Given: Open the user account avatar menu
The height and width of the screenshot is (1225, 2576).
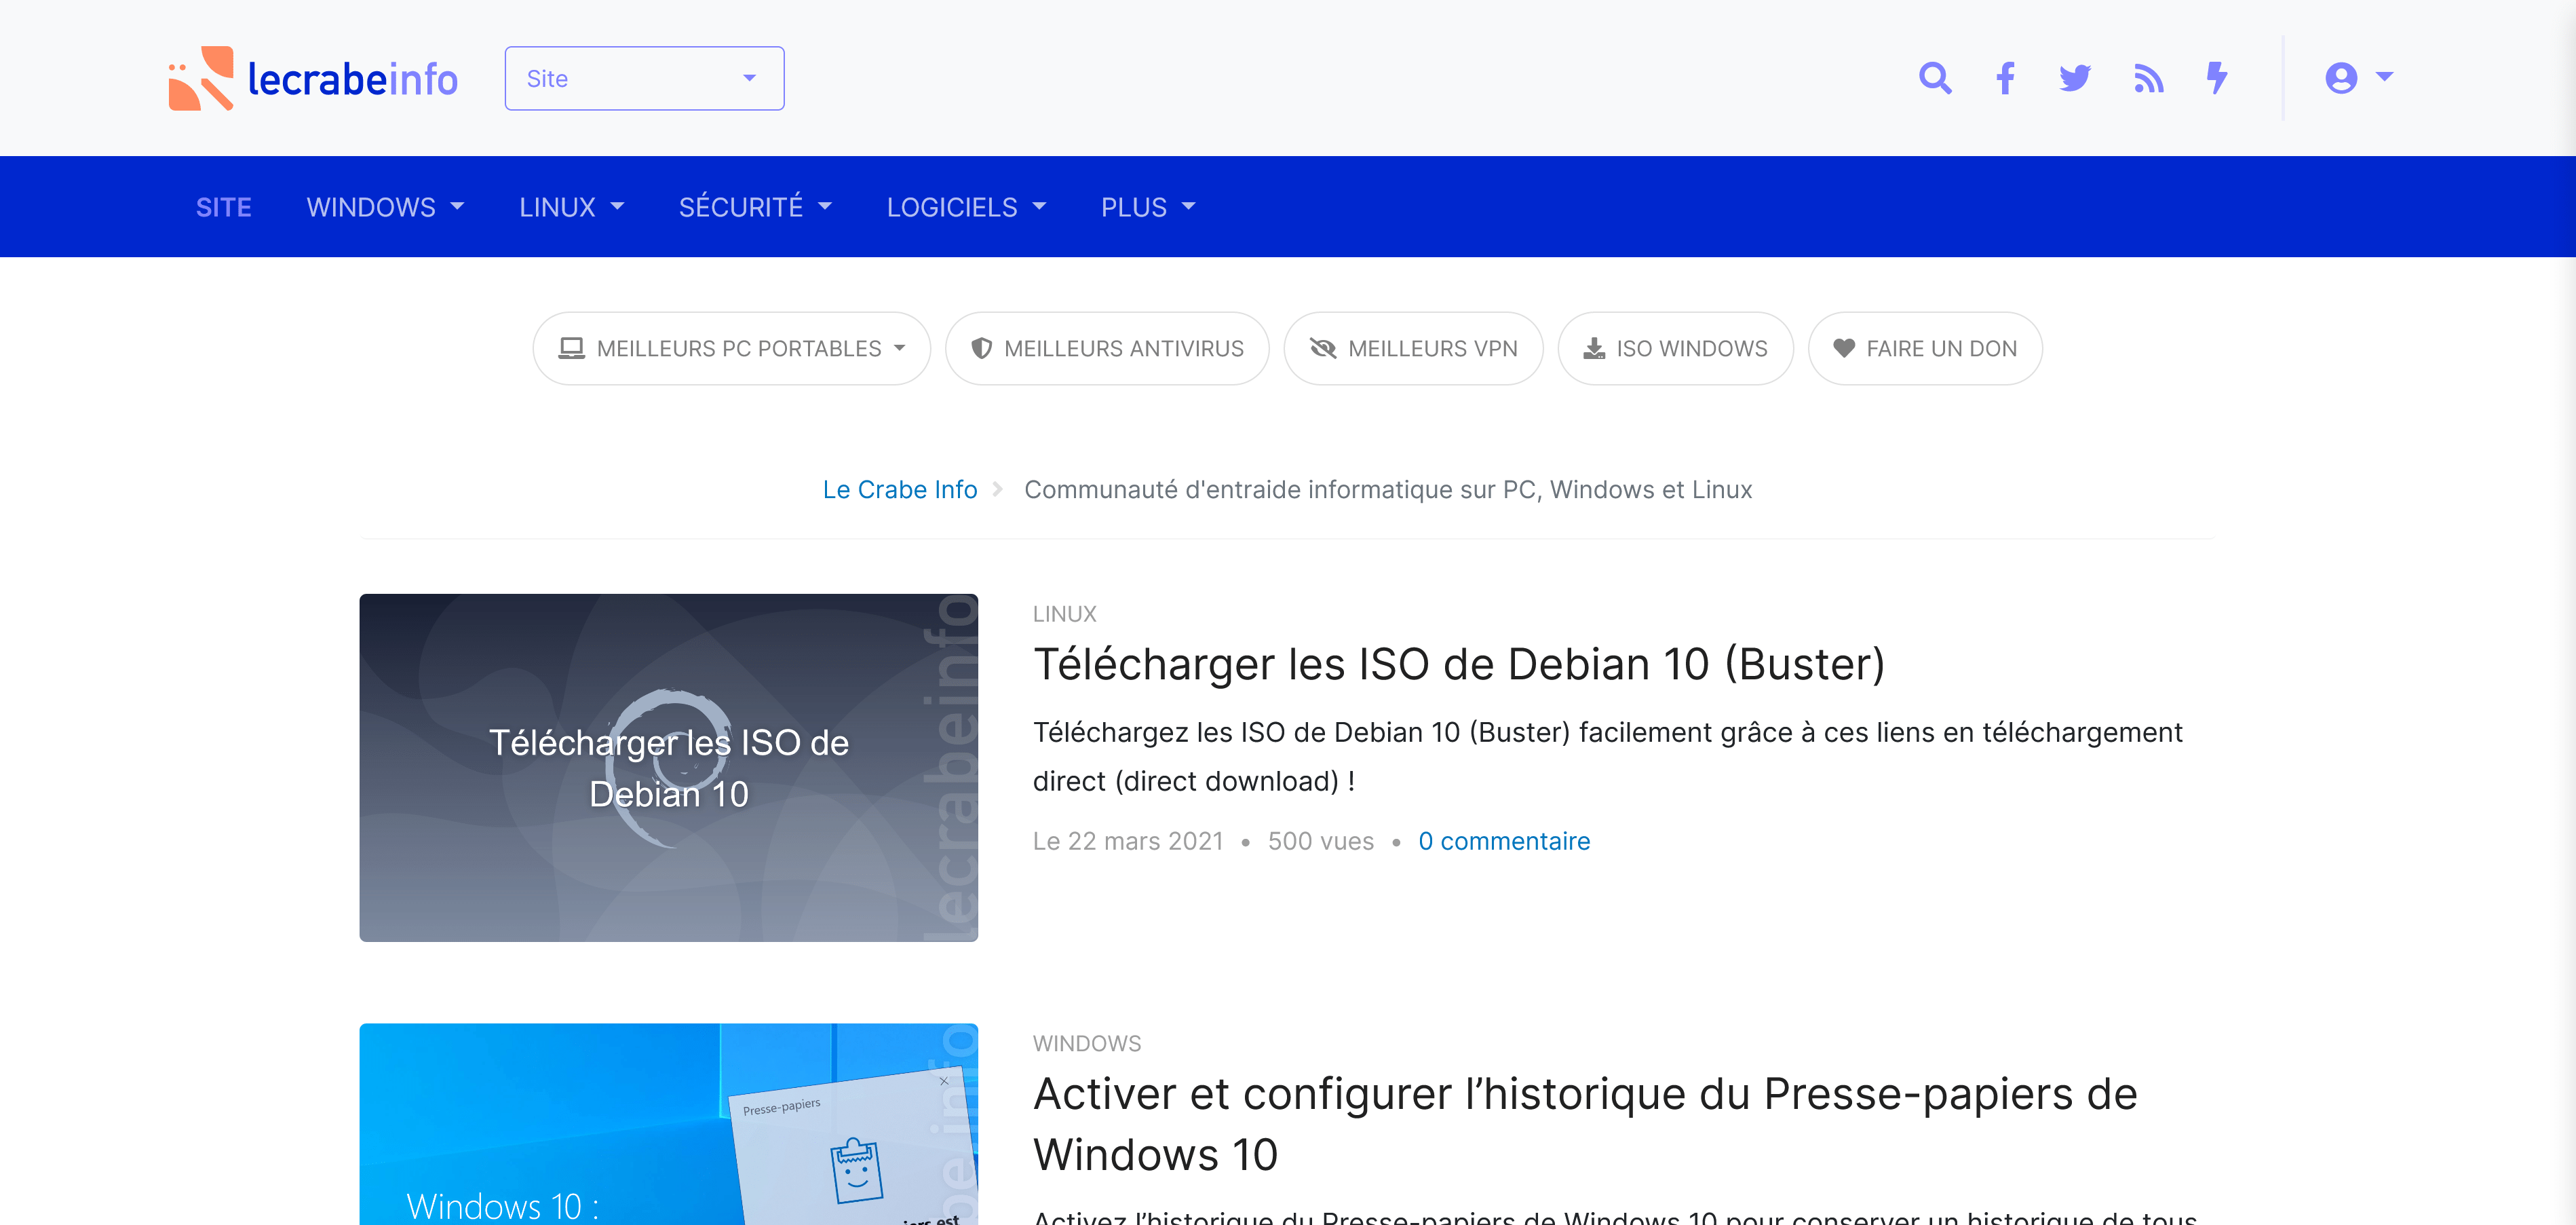Looking at the screenshot, I should [2358, 78].
